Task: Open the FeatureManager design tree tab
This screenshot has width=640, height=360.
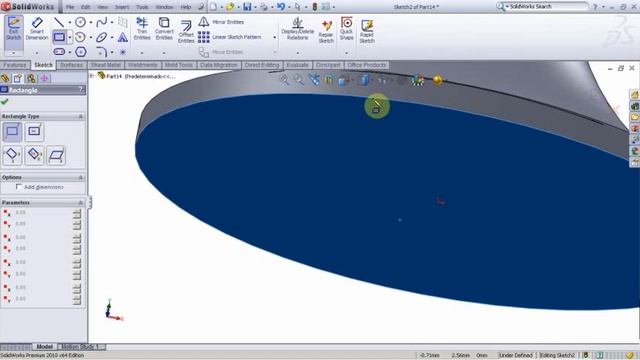Action: [5, 78]
